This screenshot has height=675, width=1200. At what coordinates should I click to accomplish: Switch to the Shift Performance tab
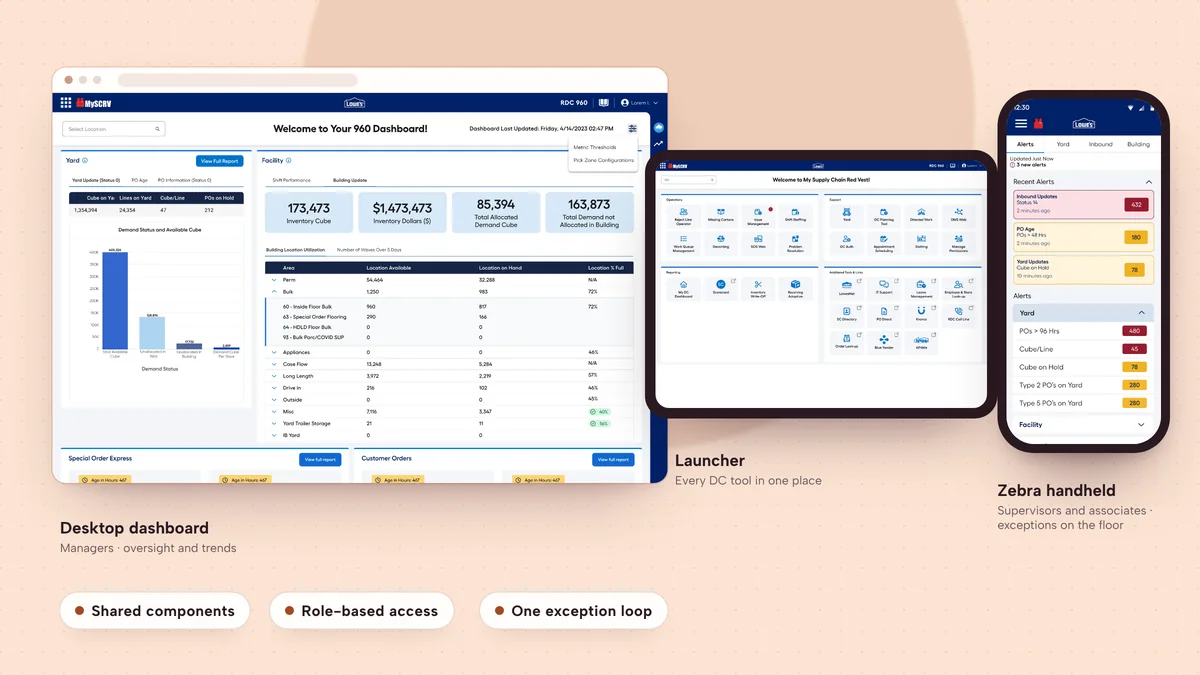tap(292, 180)
